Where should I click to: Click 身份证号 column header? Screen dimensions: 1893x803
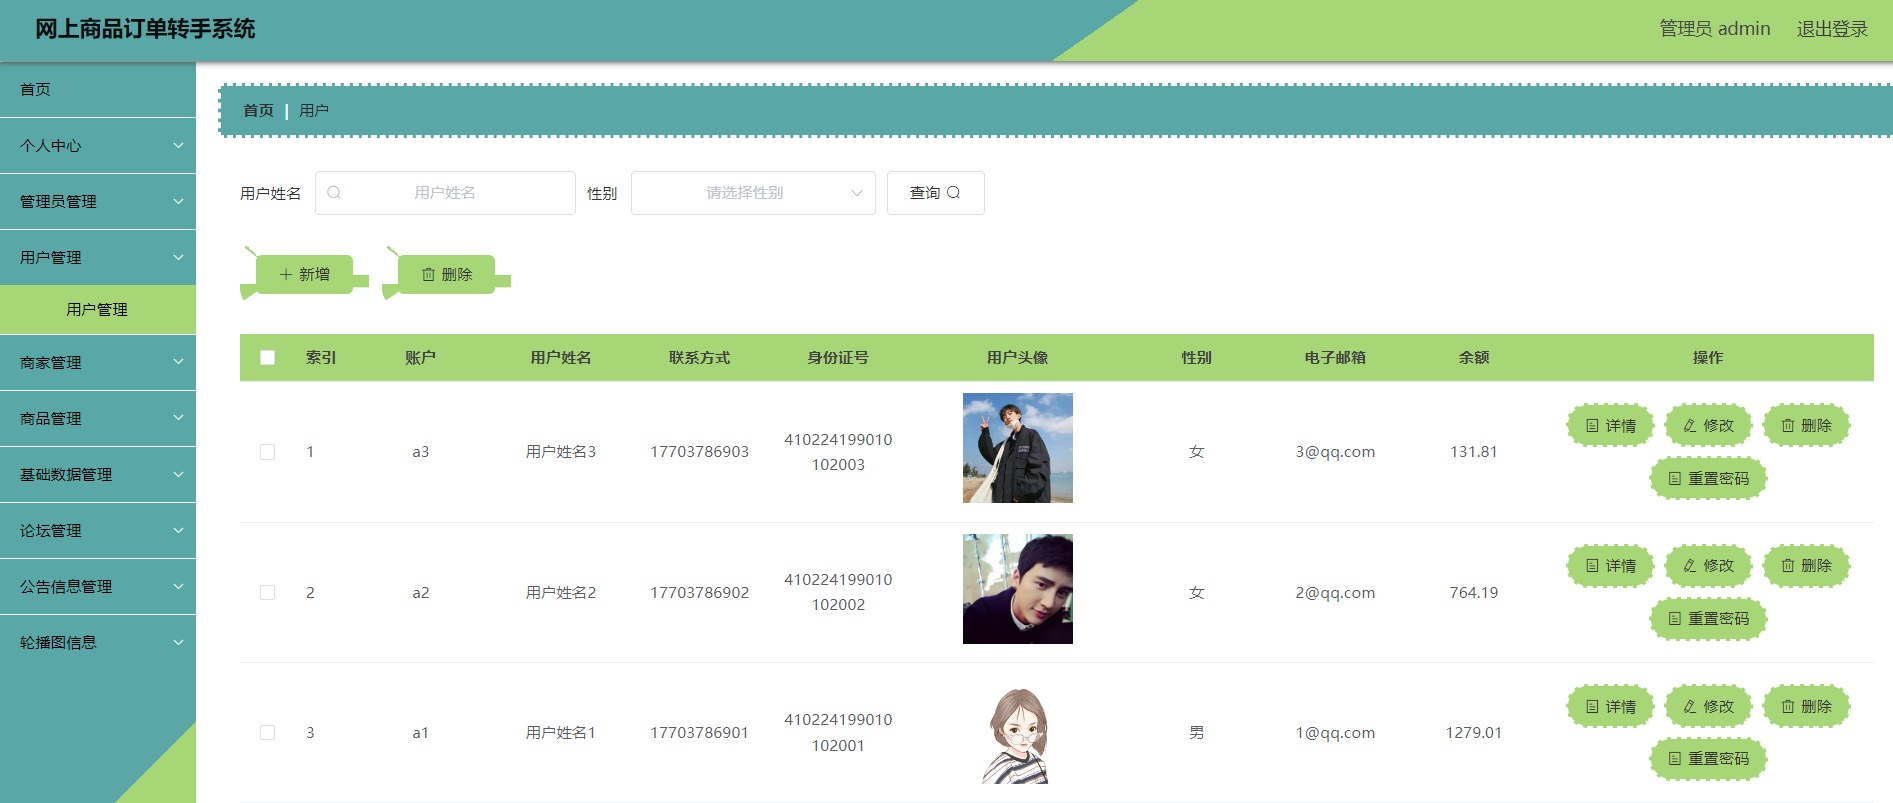838,358
